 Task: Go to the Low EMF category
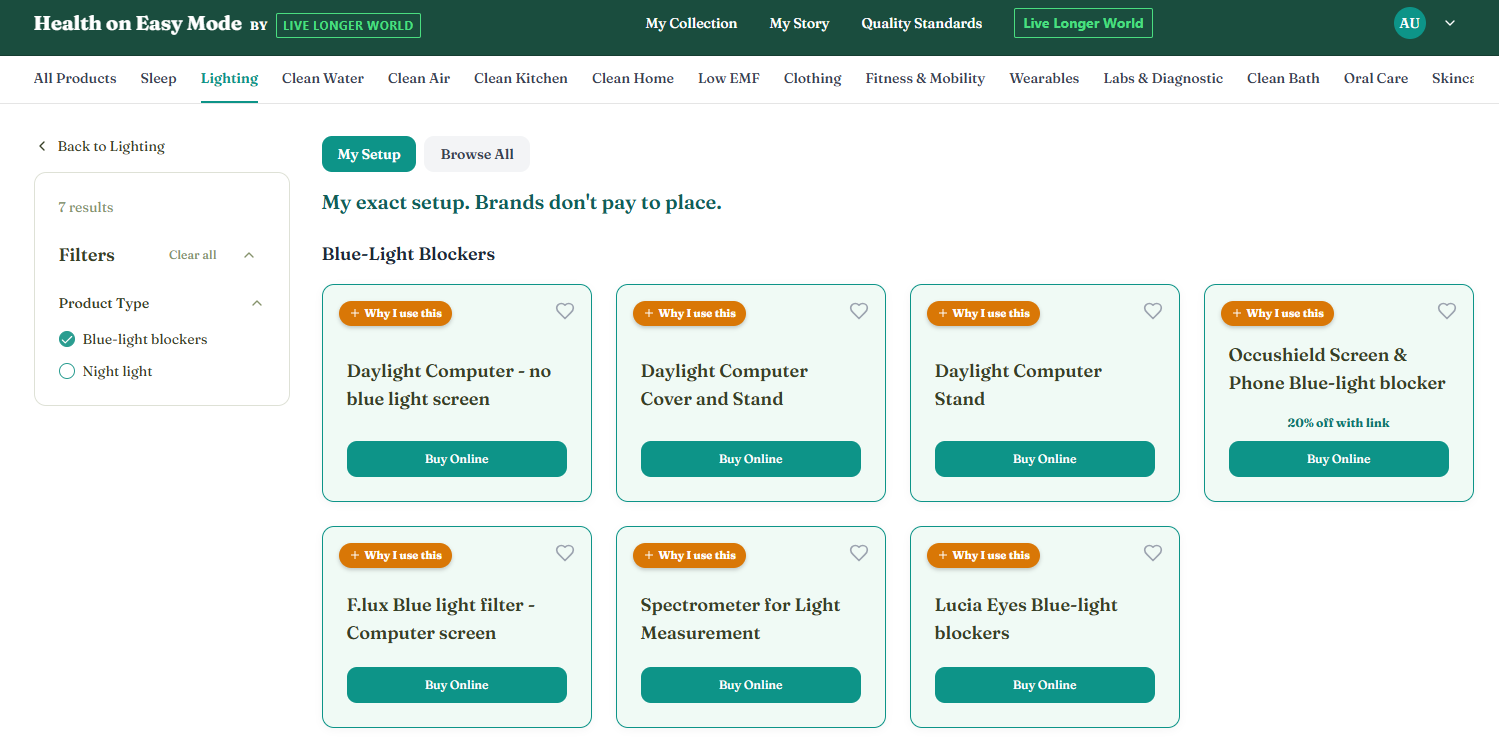729,78
